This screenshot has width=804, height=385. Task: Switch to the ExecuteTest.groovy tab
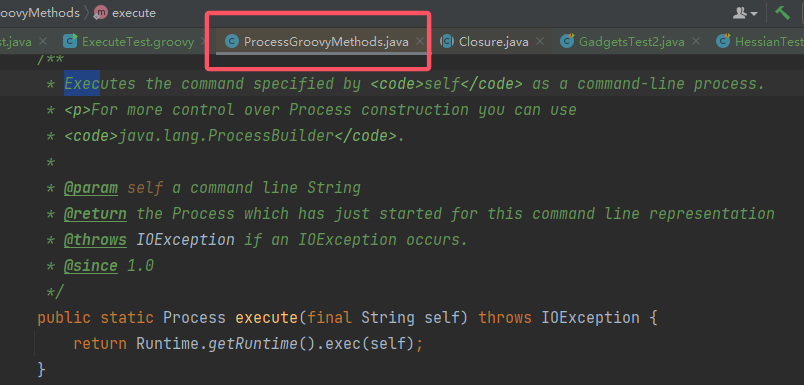point(138,42)
